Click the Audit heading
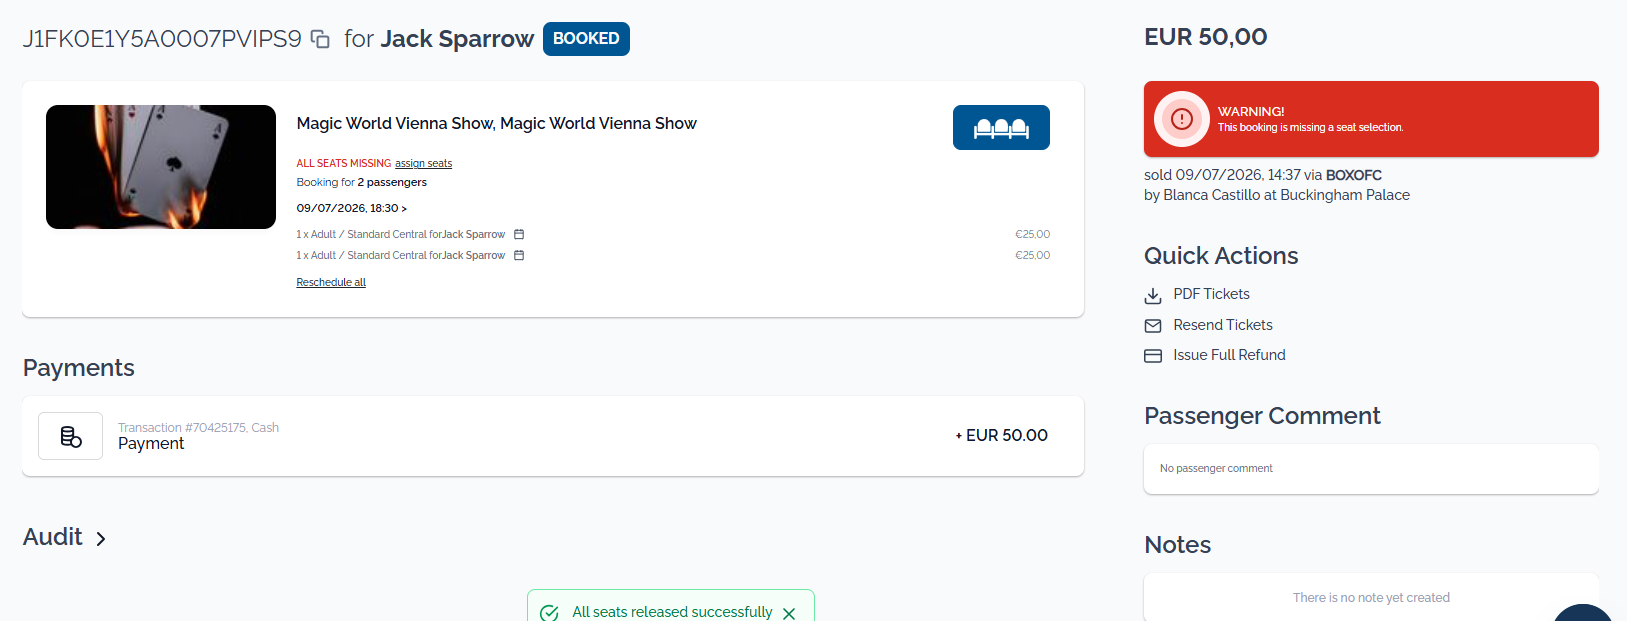This screenshot has width=1627, height=621. [x=53, y=537]
